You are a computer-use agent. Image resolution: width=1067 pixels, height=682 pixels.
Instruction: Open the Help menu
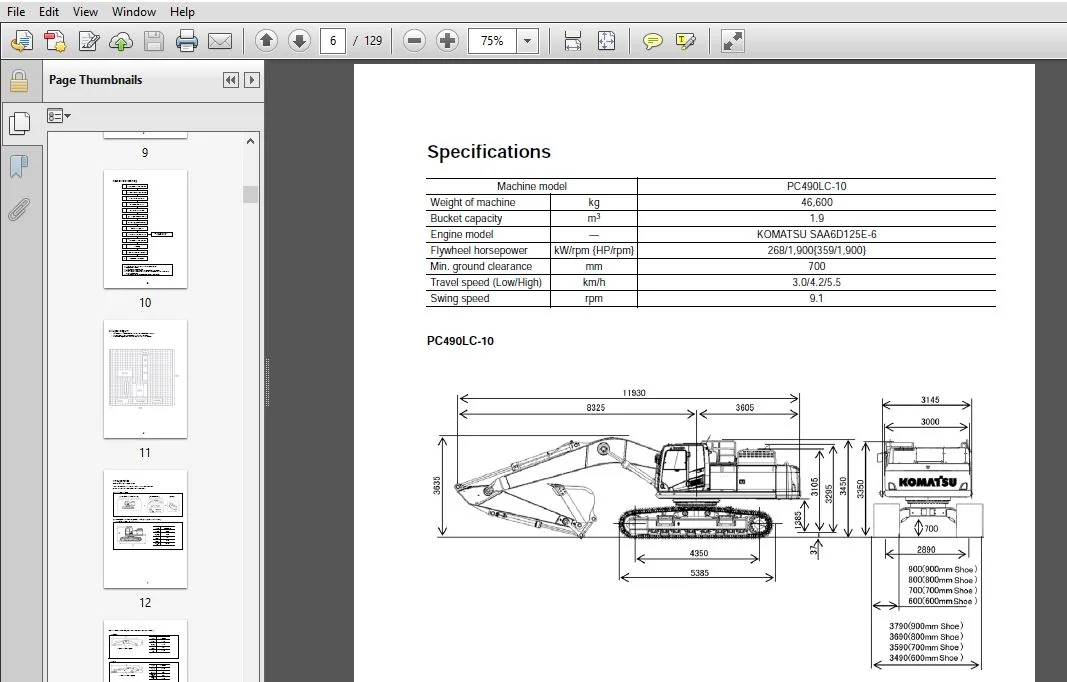[182, 12]
